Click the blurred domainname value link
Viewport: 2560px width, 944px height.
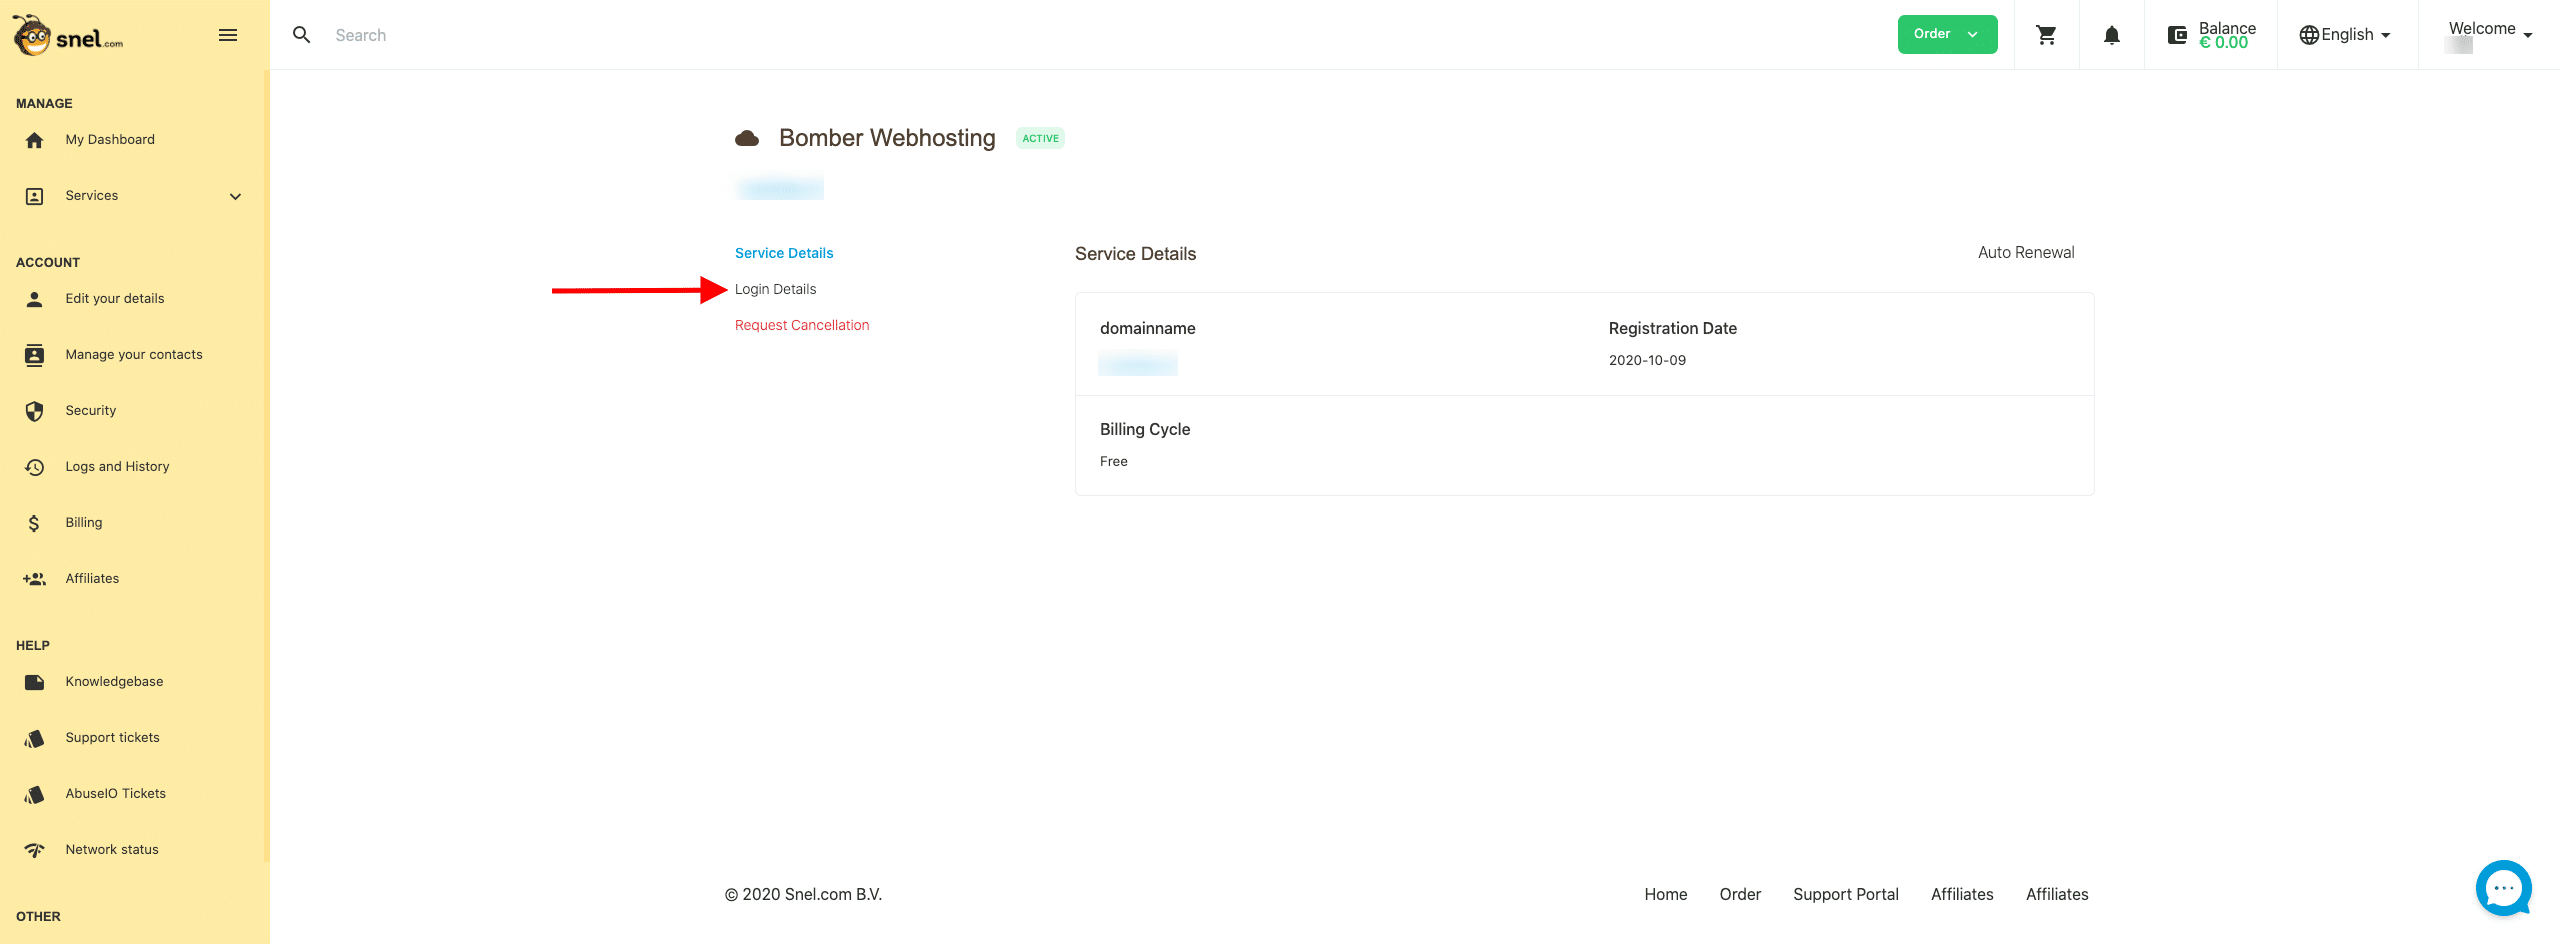[x=1138, y=364]
